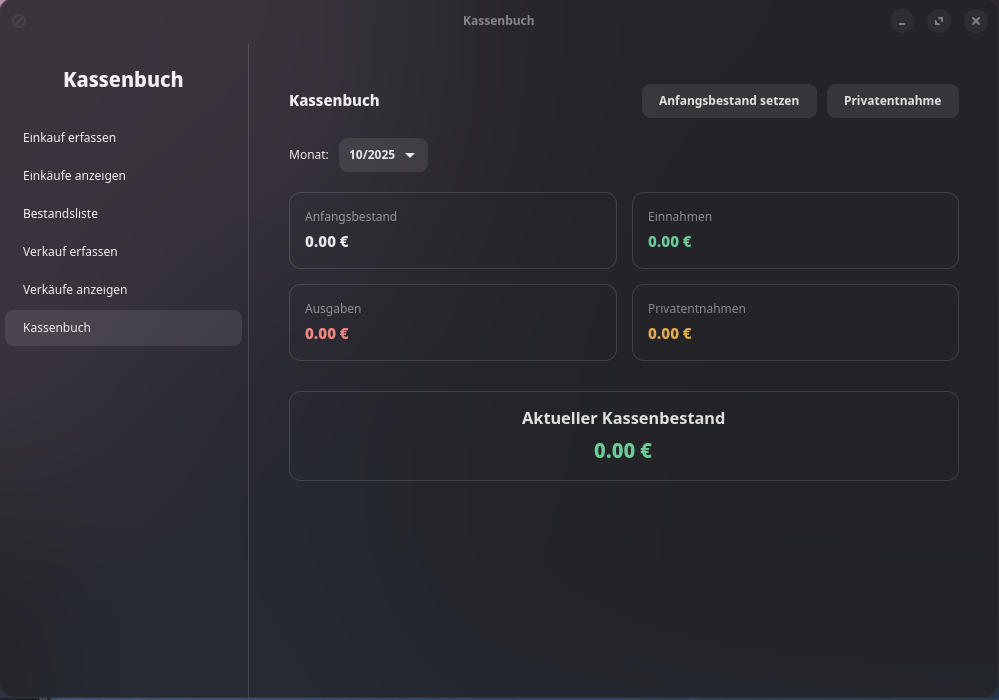Select the Ausgaben card with red amount

click(452, 322)
